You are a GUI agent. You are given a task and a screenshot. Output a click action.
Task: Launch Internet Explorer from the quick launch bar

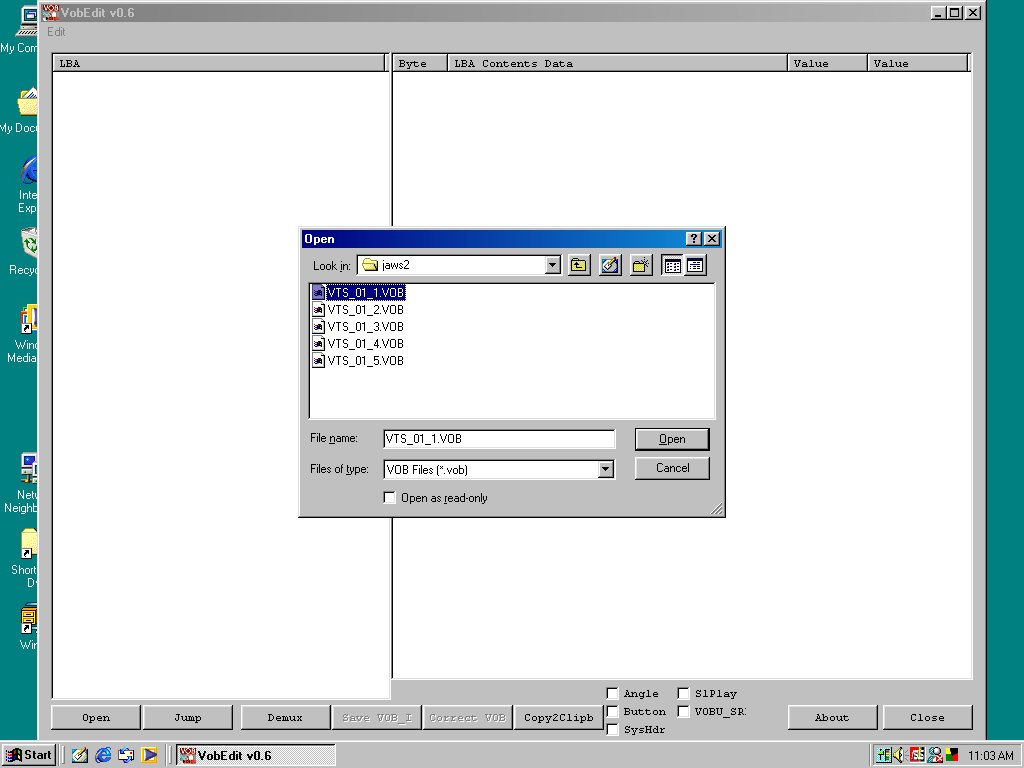[103, 755]
